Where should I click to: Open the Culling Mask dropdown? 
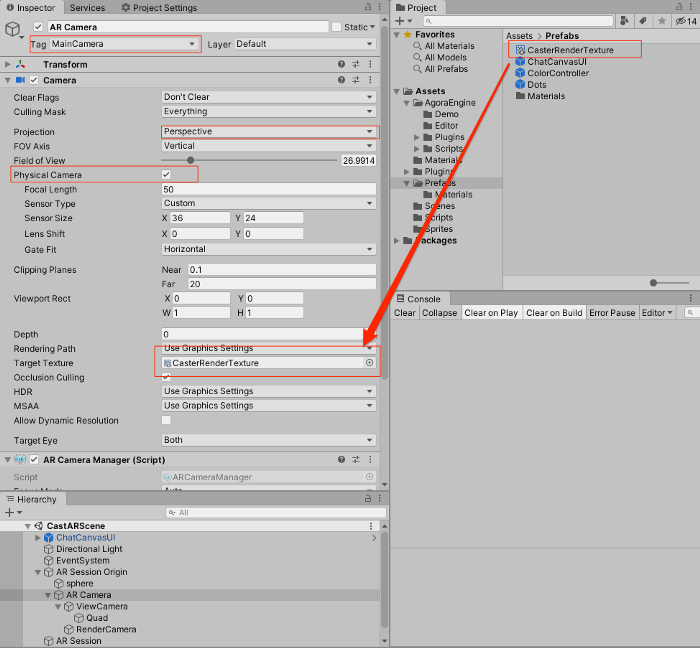[268, 111]
